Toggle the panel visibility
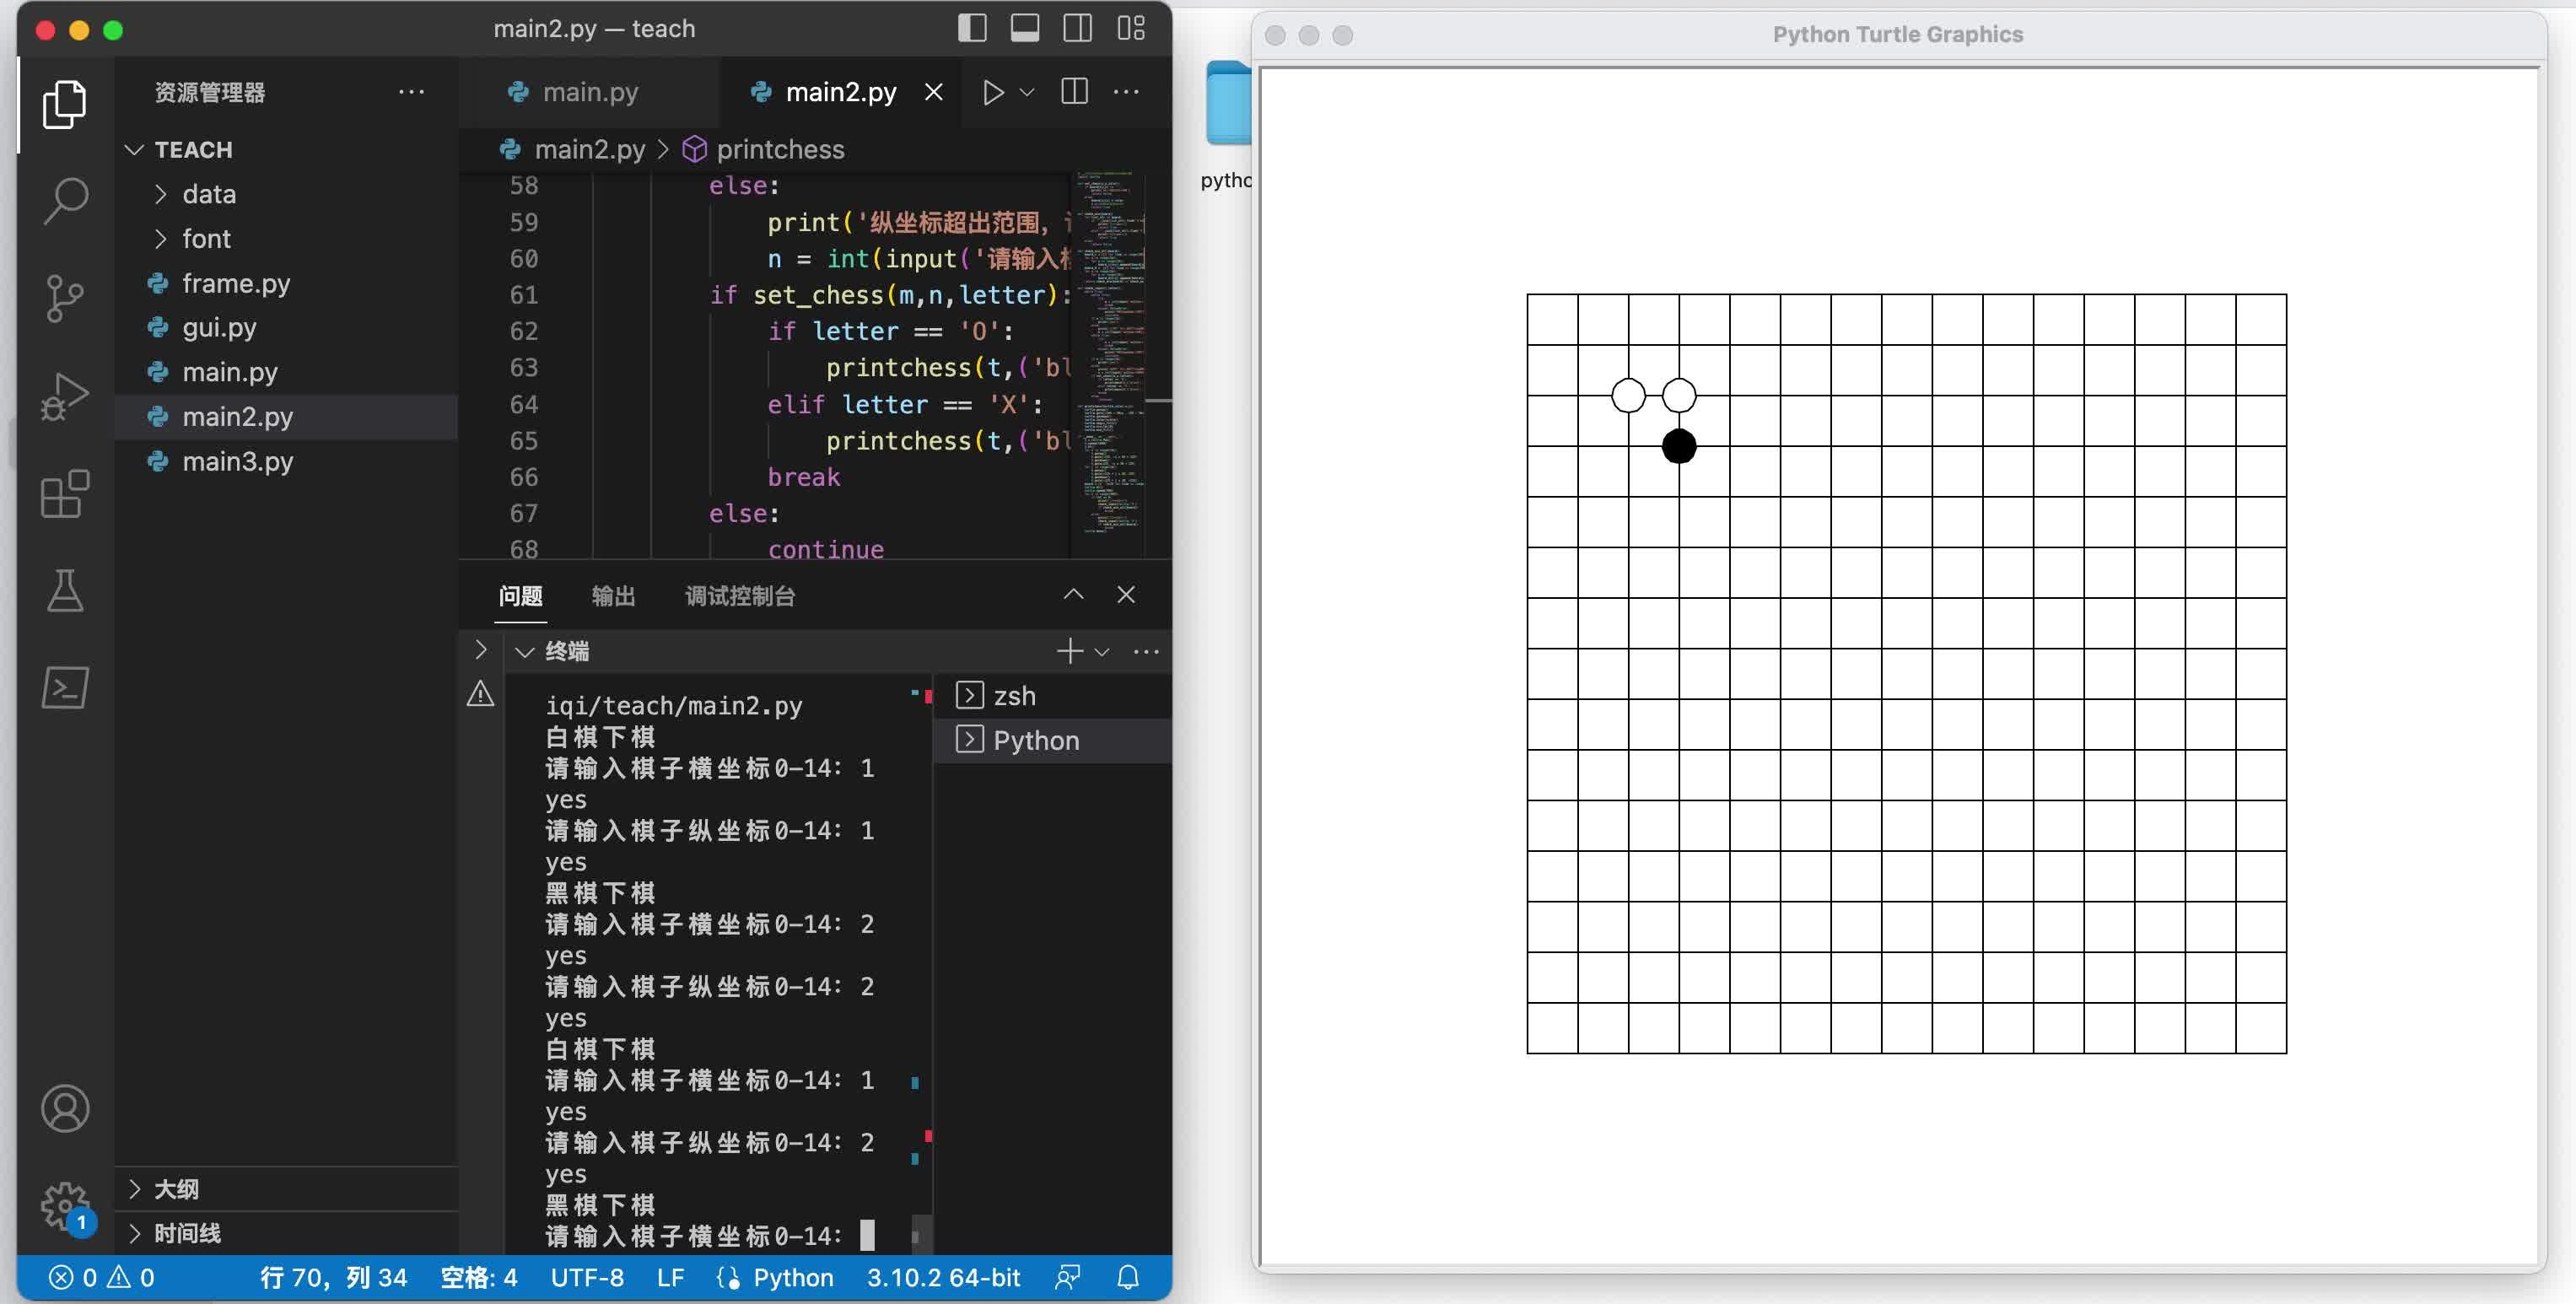Screen dimensions: 2576x1304 (1025, 28)
